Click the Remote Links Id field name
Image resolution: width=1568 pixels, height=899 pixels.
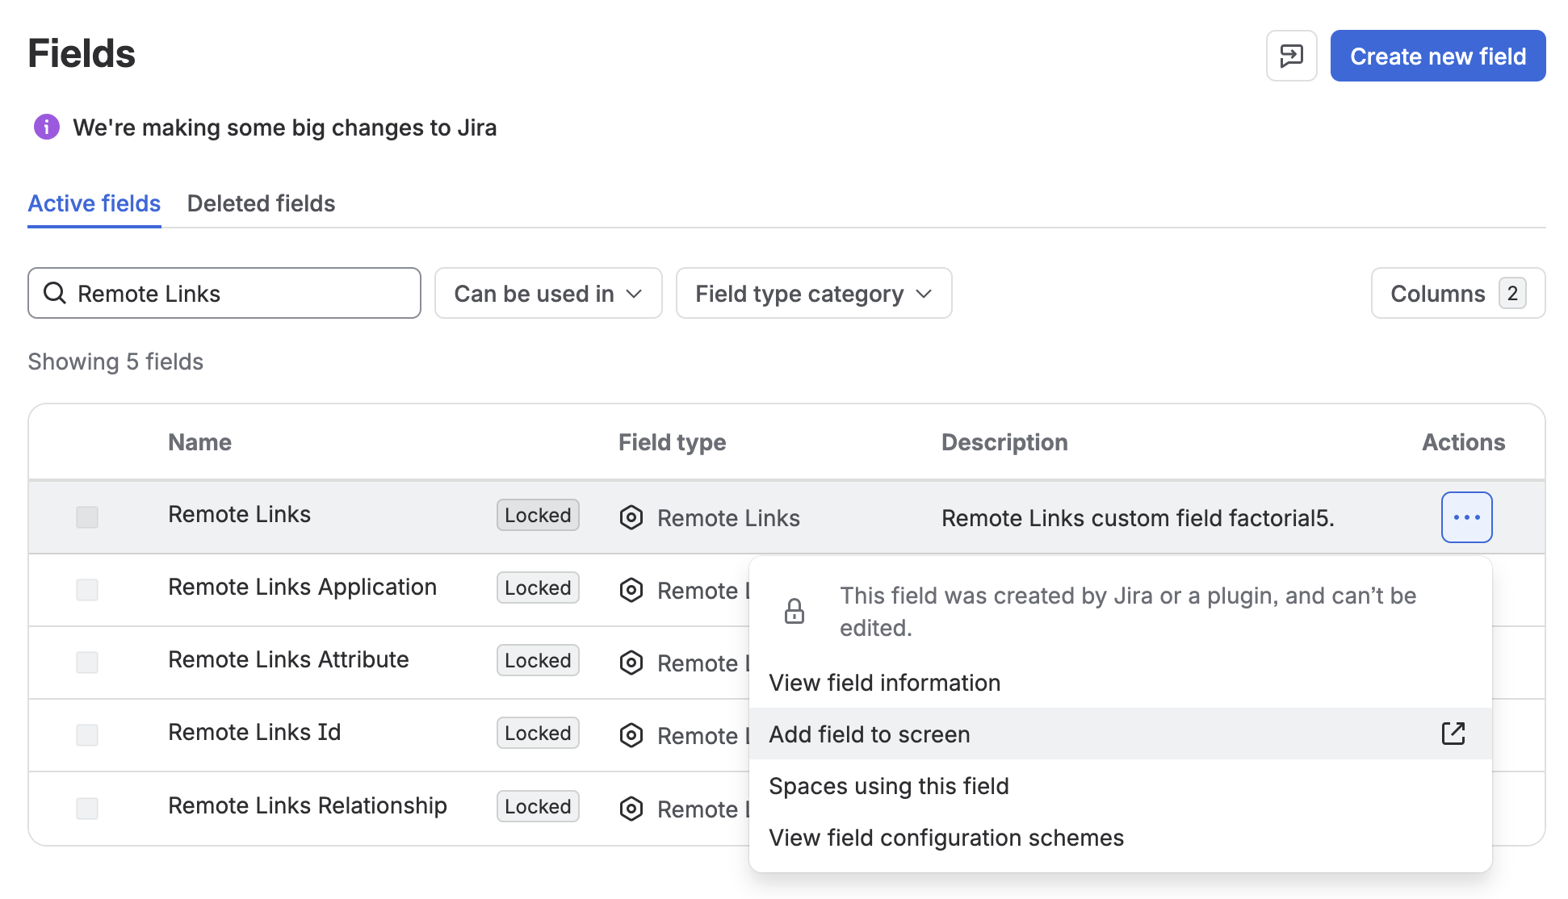pyautogui.click(x=254, y=732)
